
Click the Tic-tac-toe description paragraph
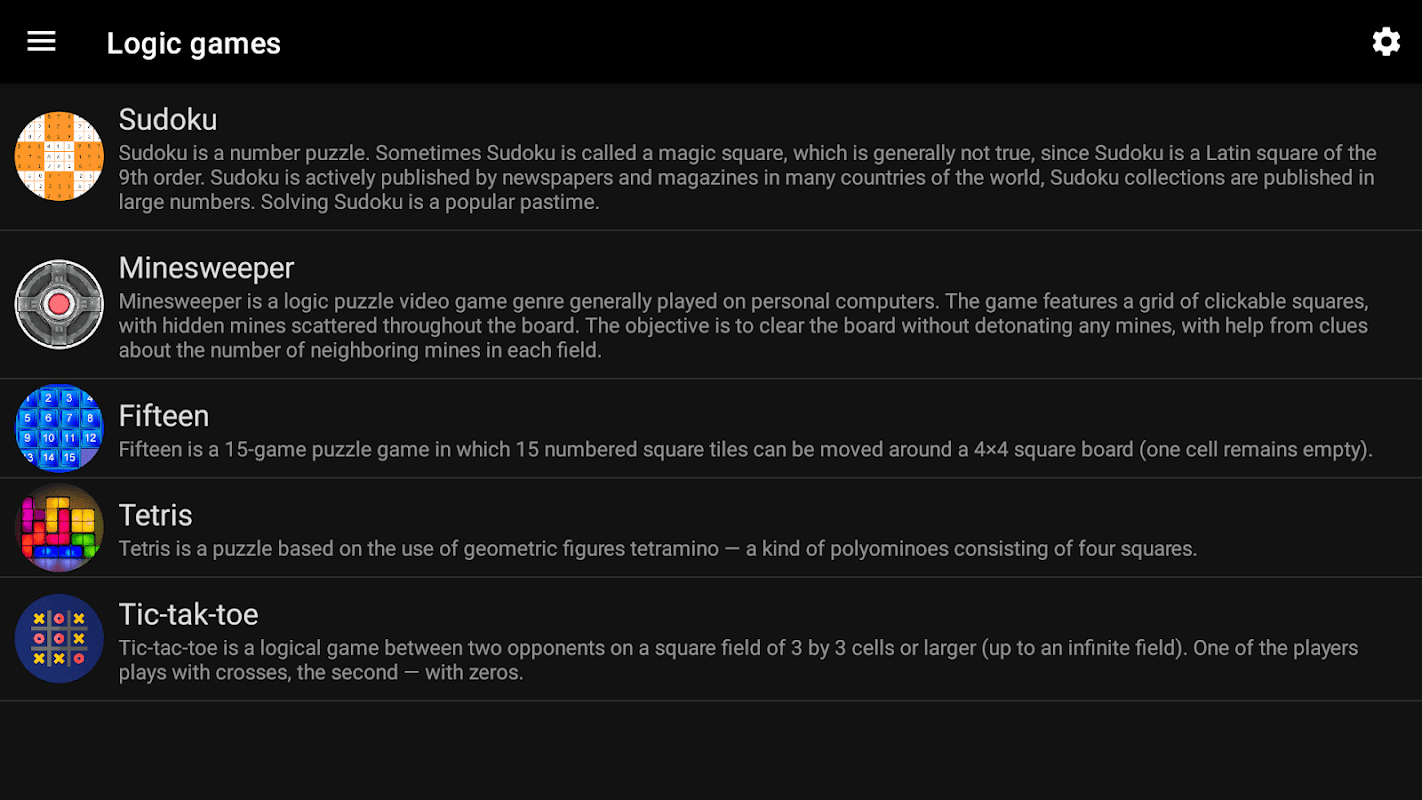739,660
